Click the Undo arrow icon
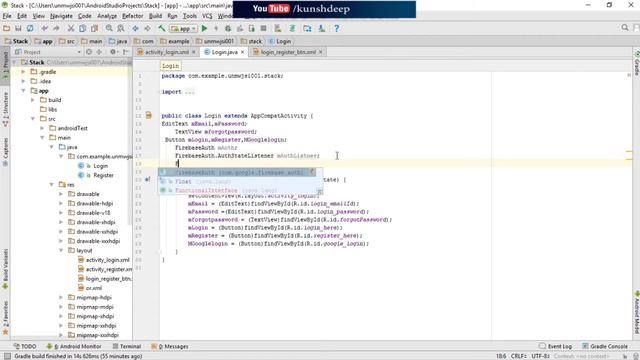 (x=44, y=29)
